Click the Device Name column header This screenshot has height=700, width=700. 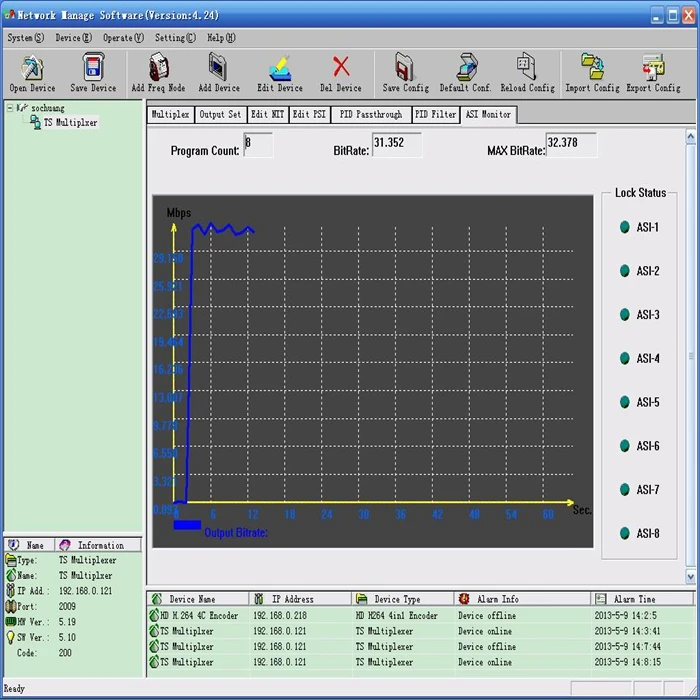199,599
